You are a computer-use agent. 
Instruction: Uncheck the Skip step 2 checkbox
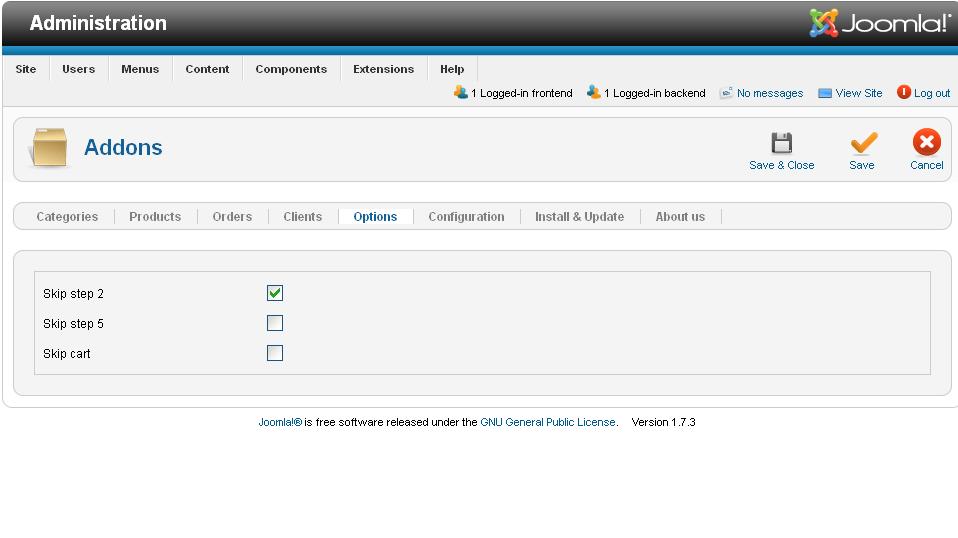275,293
